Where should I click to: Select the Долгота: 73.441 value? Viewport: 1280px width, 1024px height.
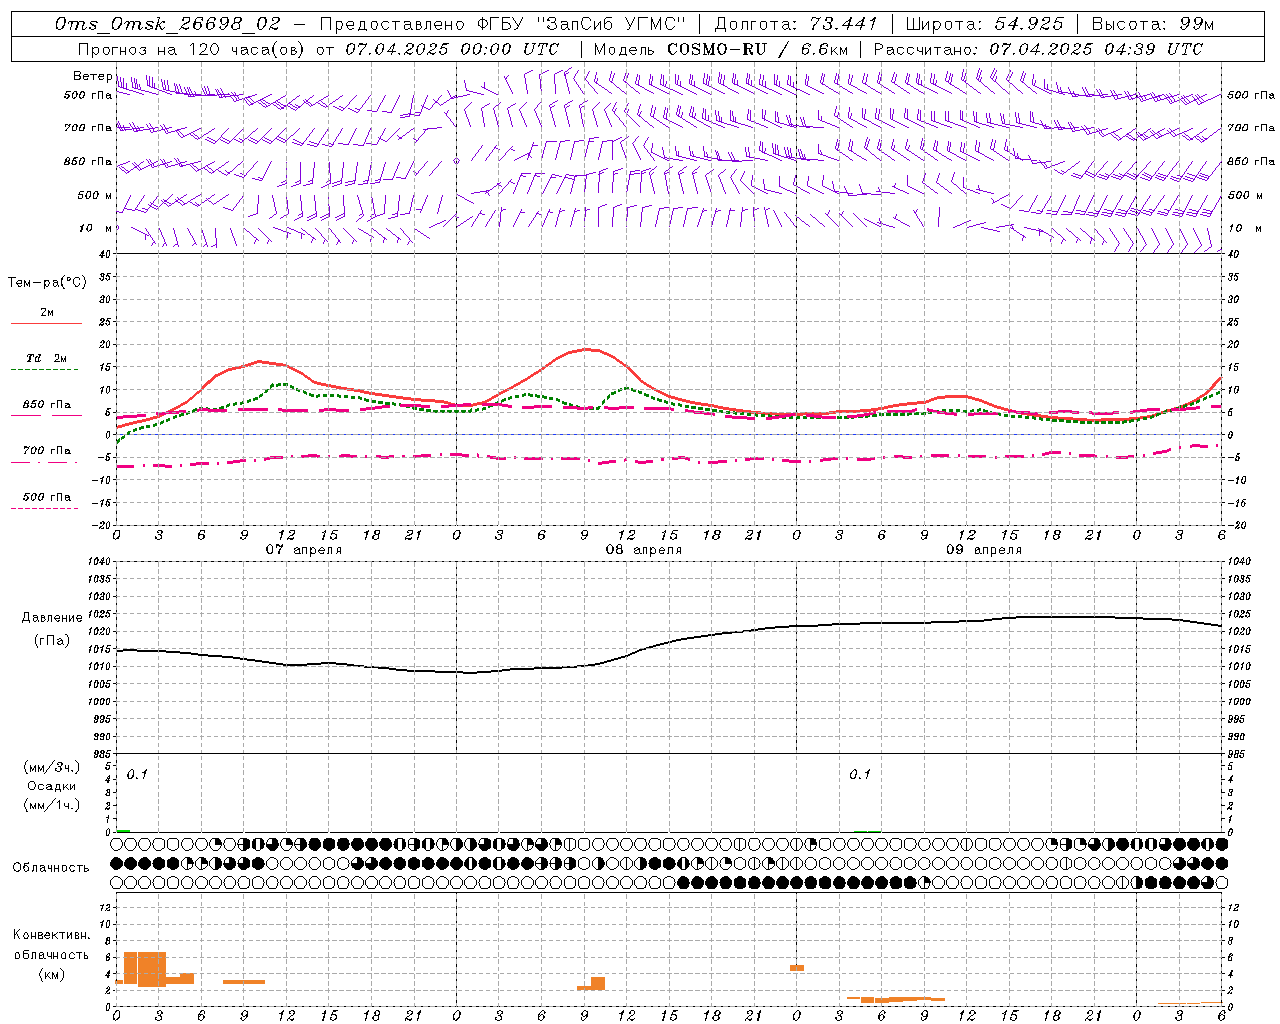tap(795, 23)
